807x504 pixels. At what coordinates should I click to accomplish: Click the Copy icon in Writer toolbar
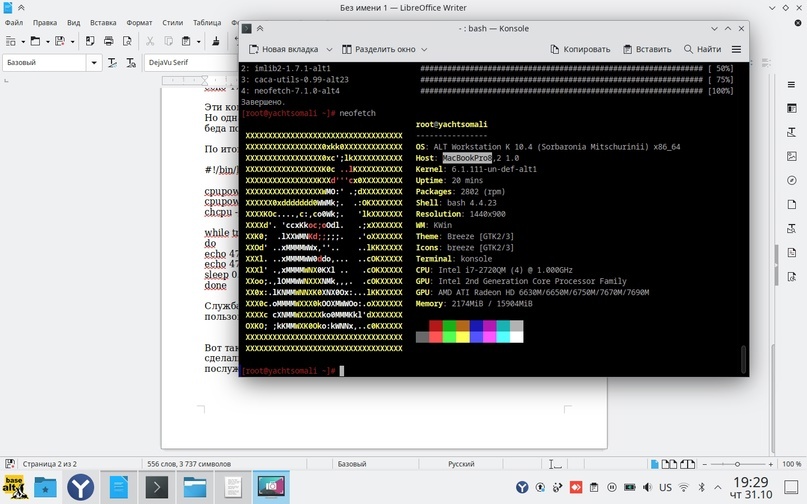[168, 41]
